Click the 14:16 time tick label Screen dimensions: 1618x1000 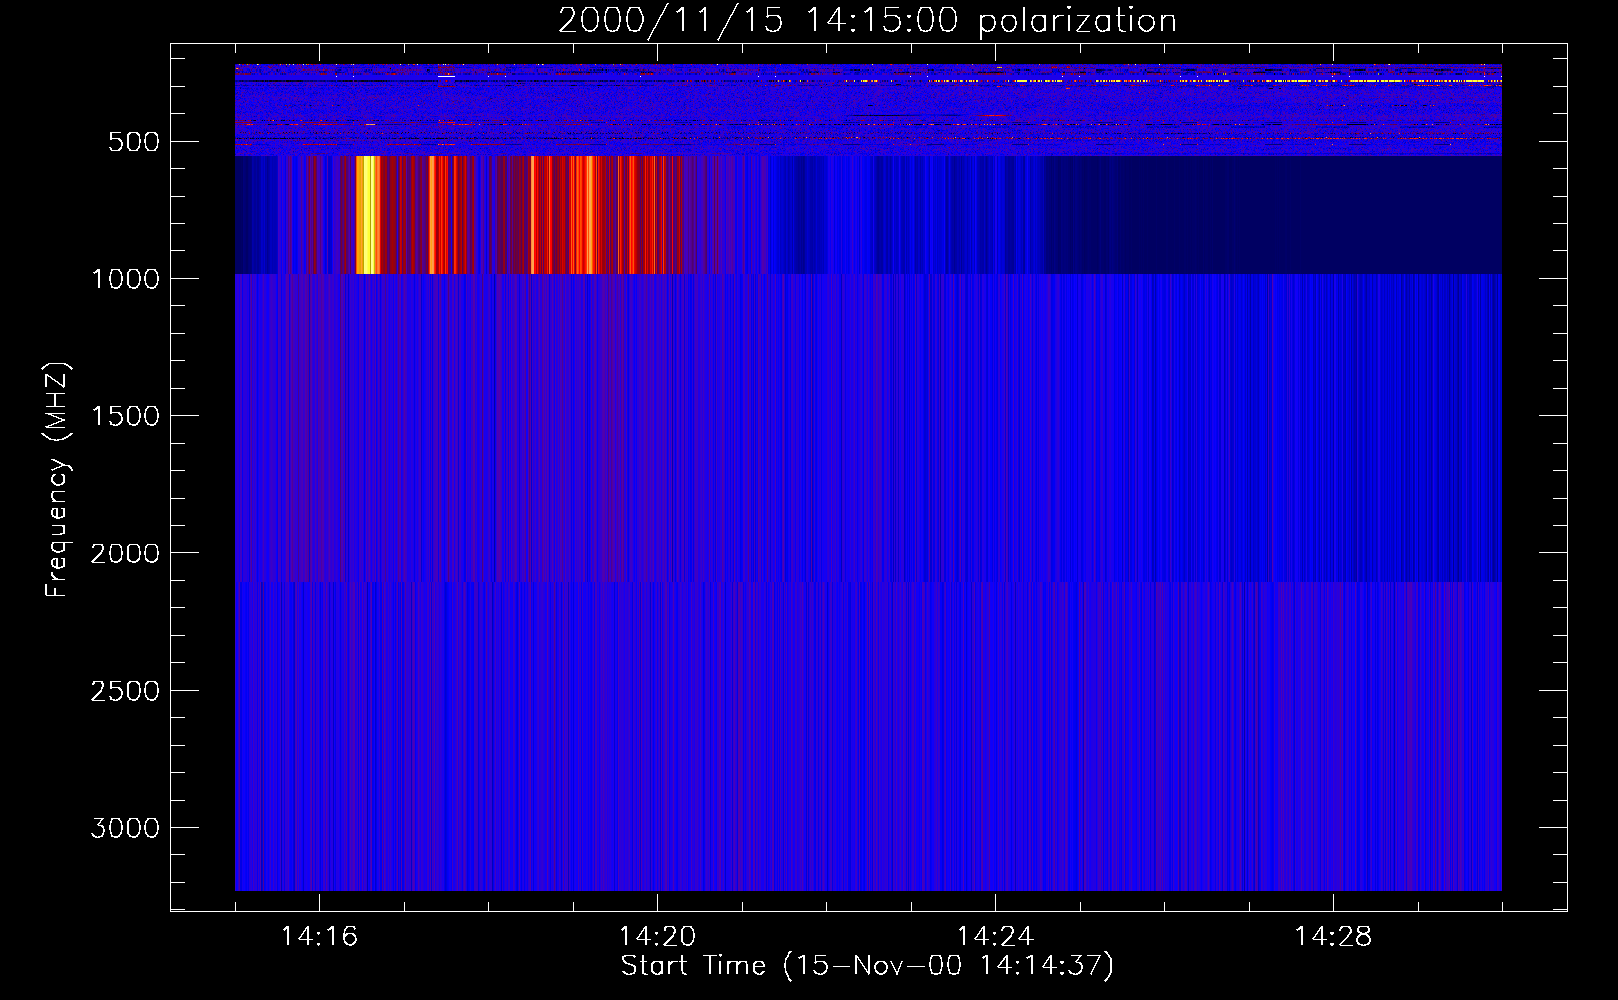[319, 937]
